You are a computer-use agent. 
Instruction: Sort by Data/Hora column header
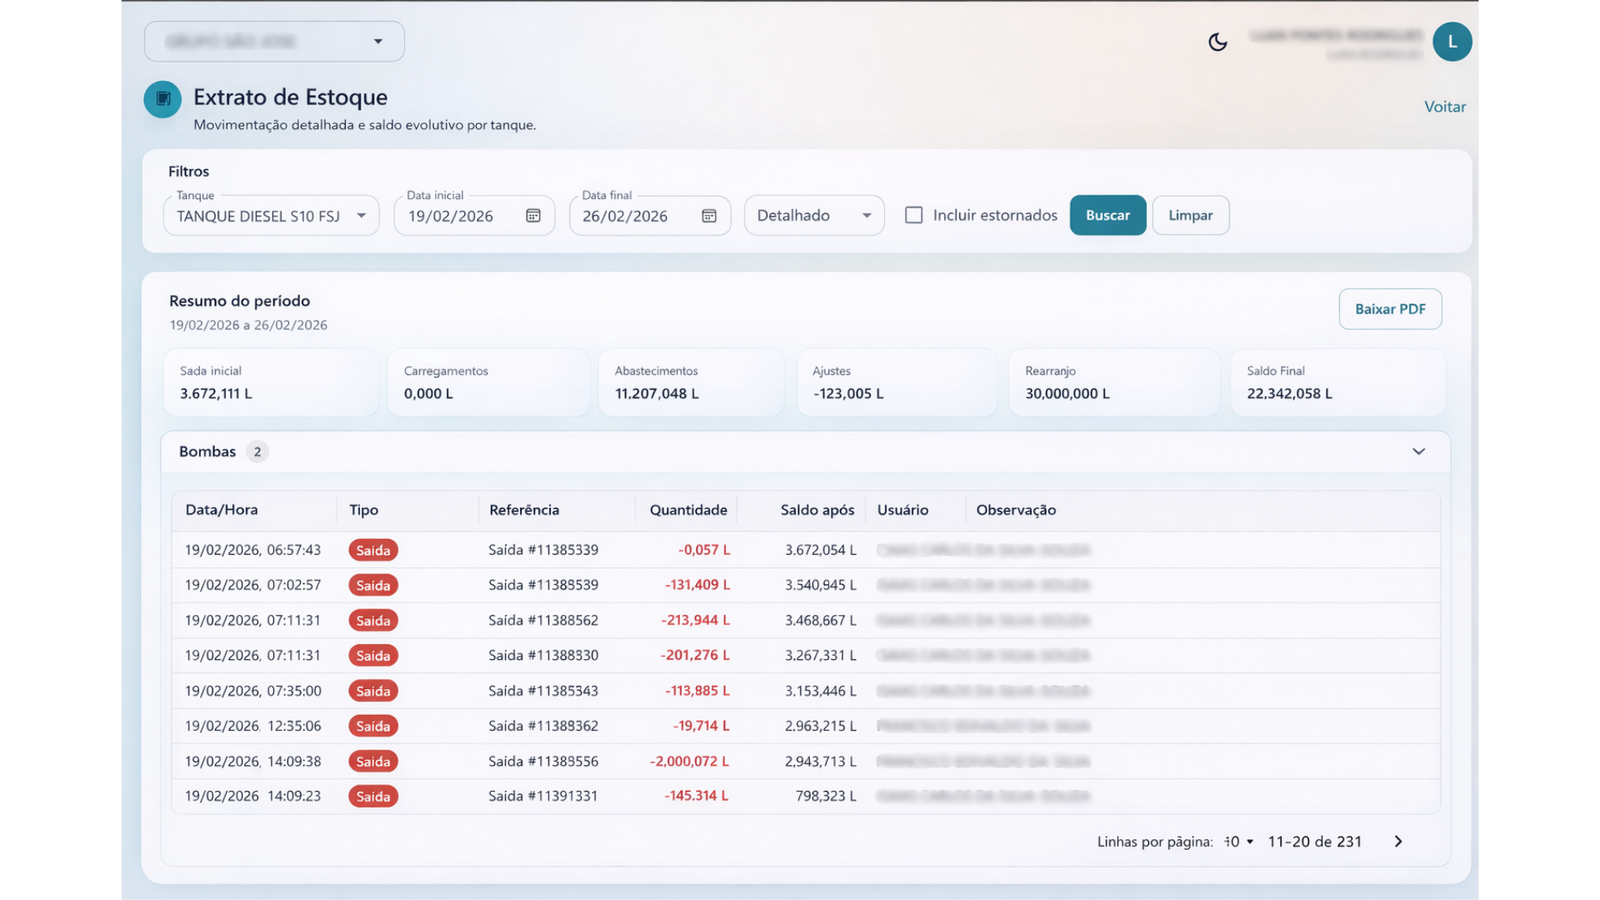click(221, 510)
